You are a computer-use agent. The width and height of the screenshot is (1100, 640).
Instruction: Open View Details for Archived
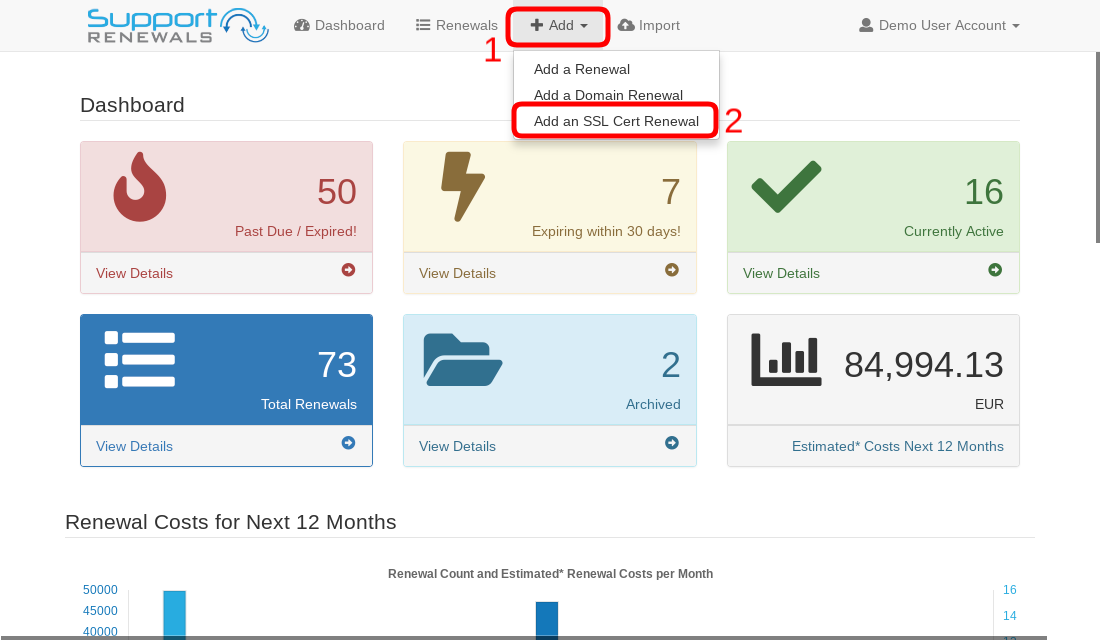tap(457, 446)
